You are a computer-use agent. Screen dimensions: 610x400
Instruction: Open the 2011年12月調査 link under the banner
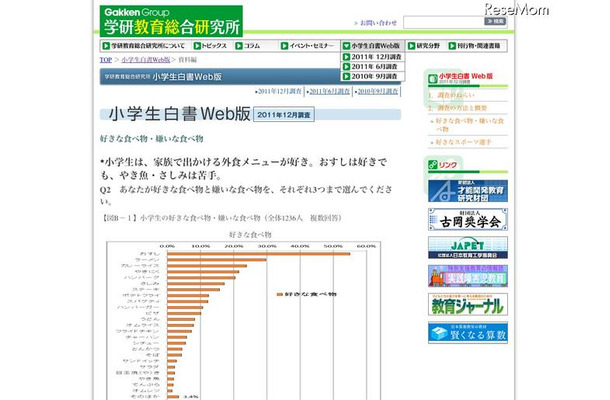click(279, 91)
